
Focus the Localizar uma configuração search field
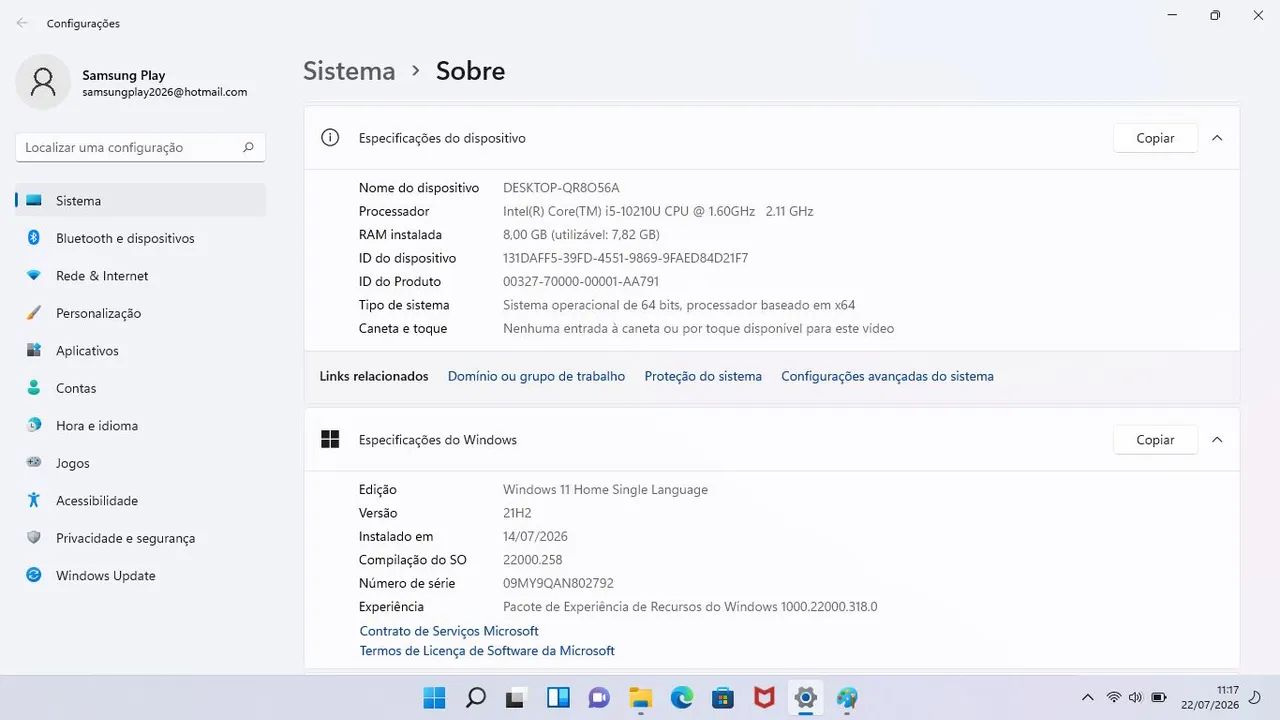tap(140, 147)
